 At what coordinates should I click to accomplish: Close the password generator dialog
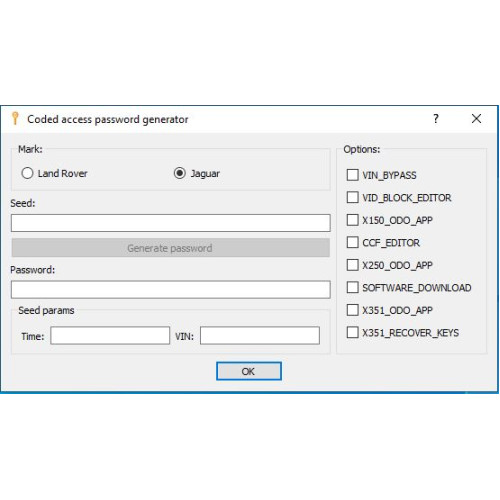click(476, 118)
